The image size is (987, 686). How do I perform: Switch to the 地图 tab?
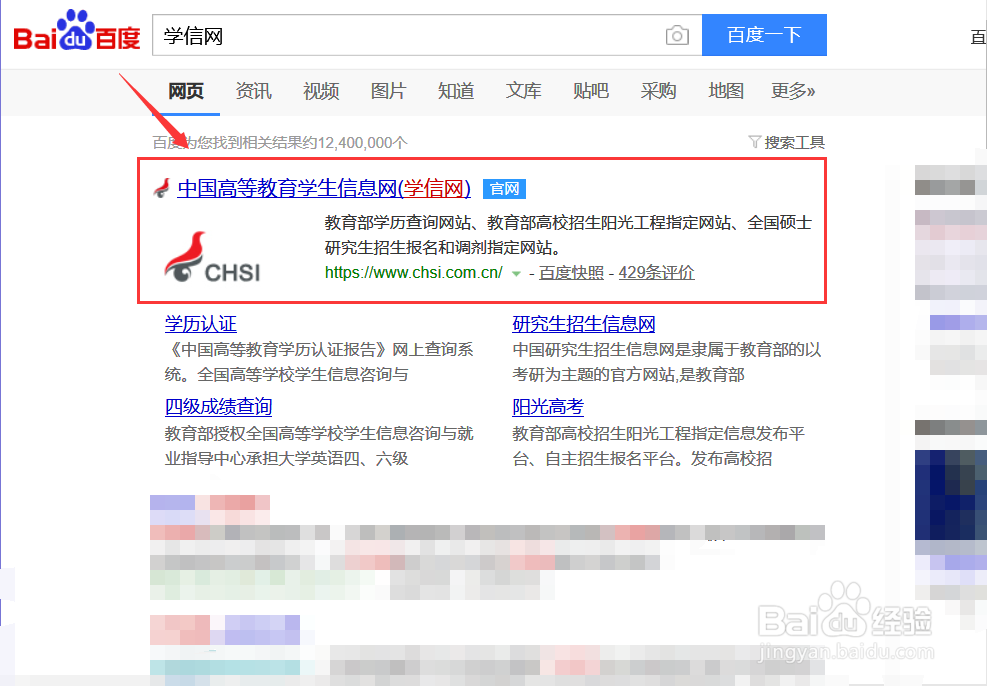click(726, 91)
